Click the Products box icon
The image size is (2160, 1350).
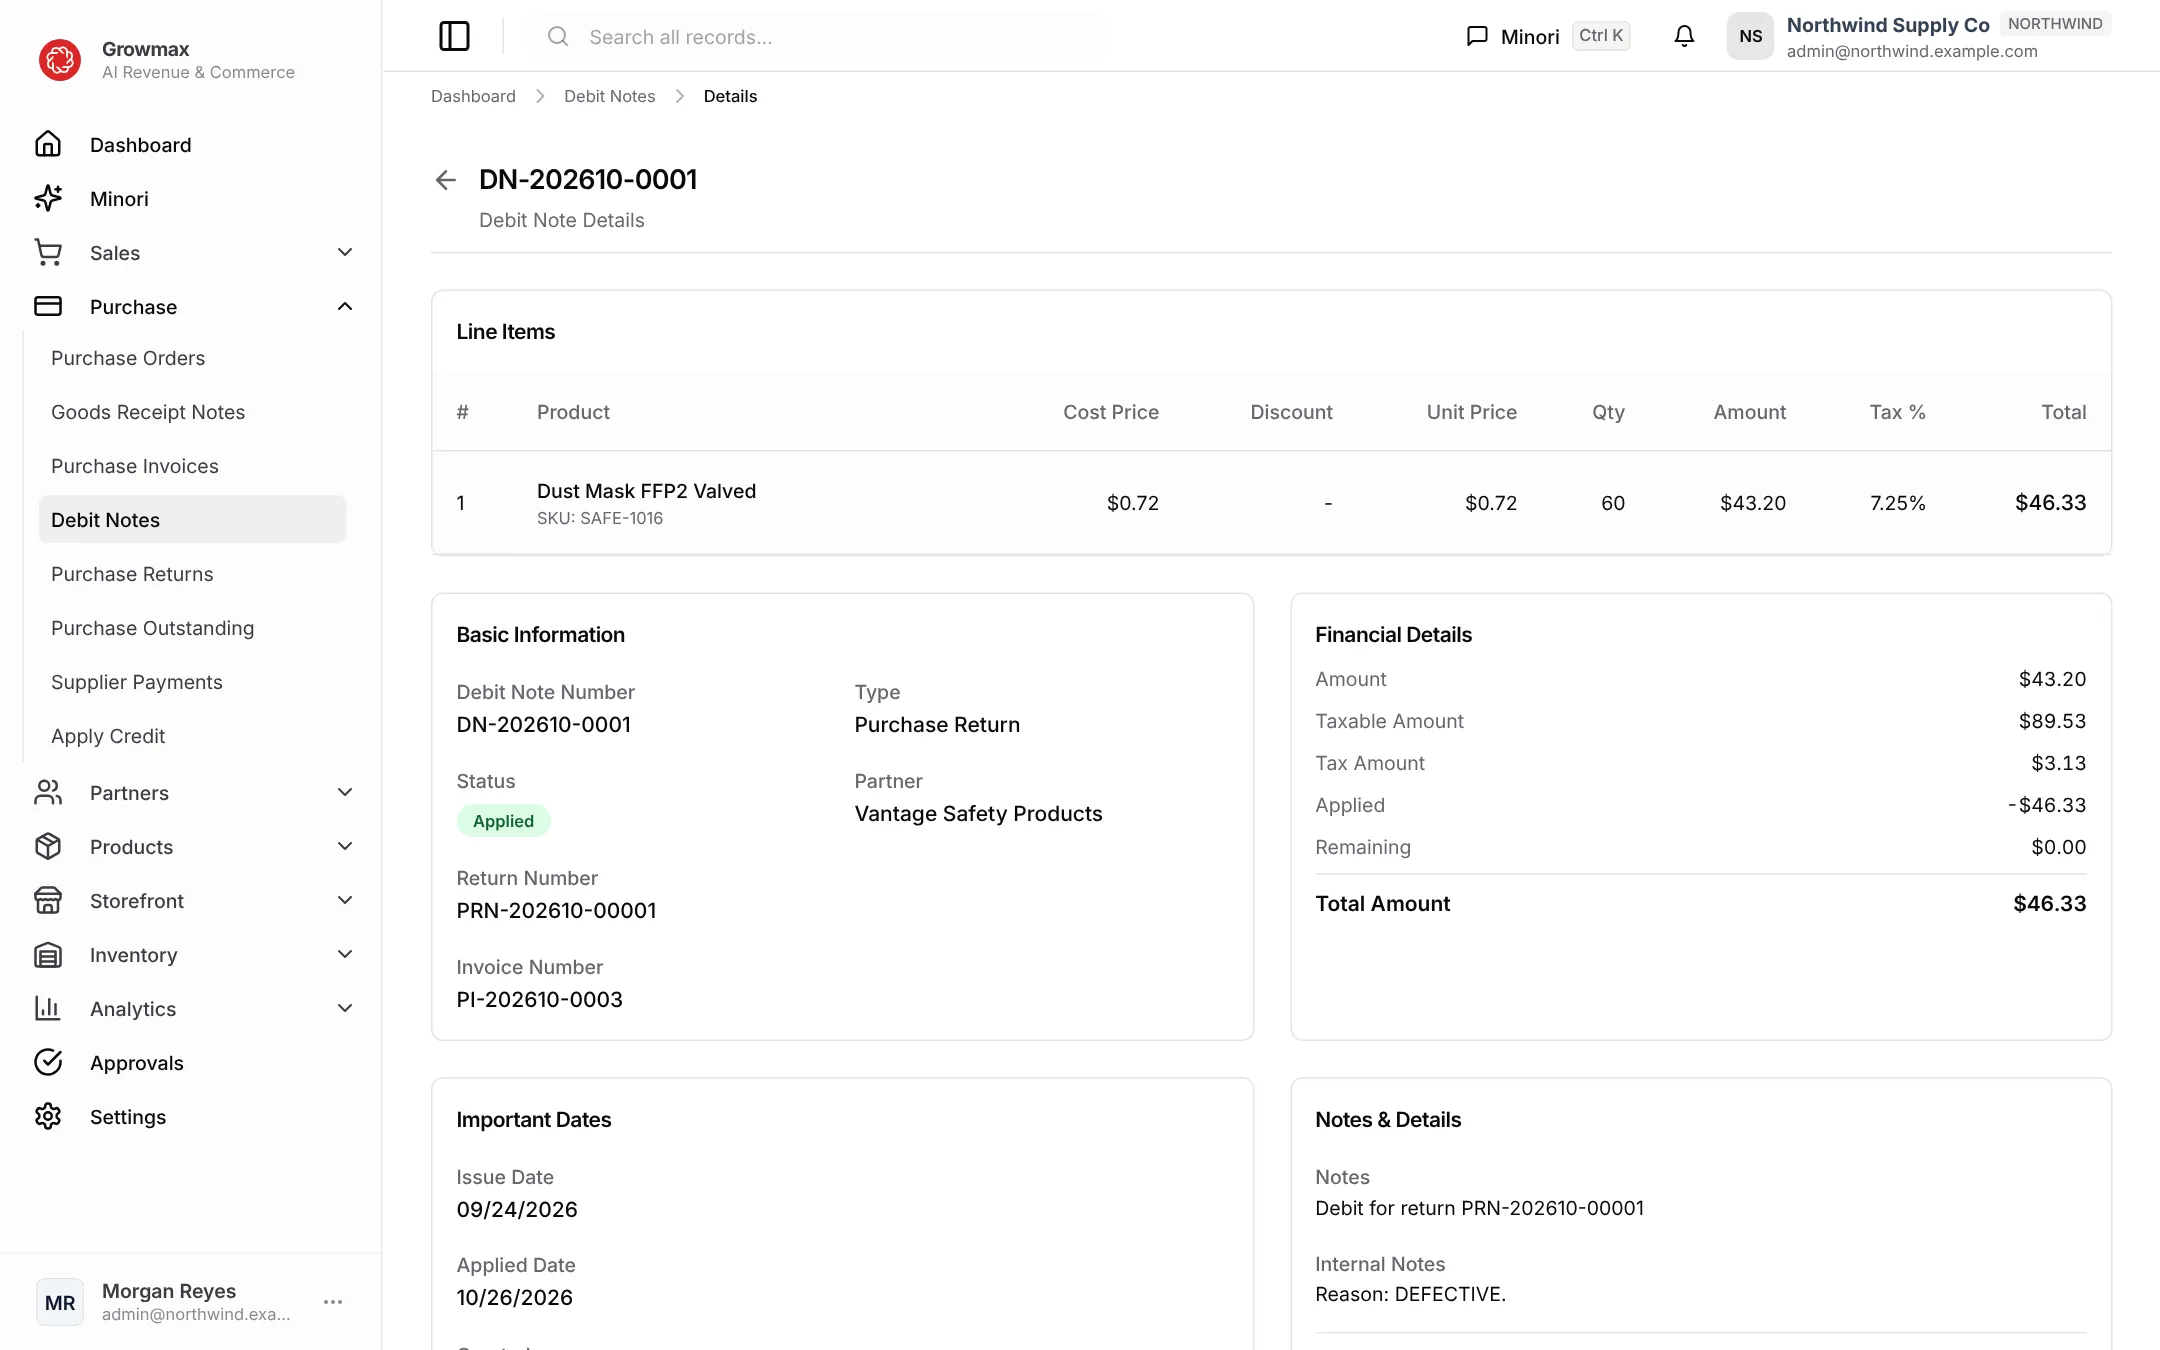(x=48, y=847)
